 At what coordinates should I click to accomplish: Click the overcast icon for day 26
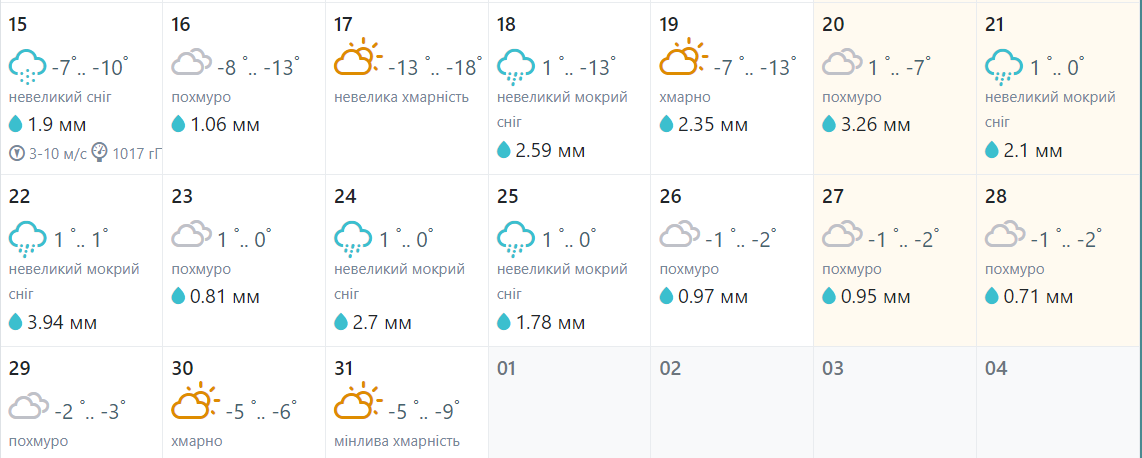(680, 236)
